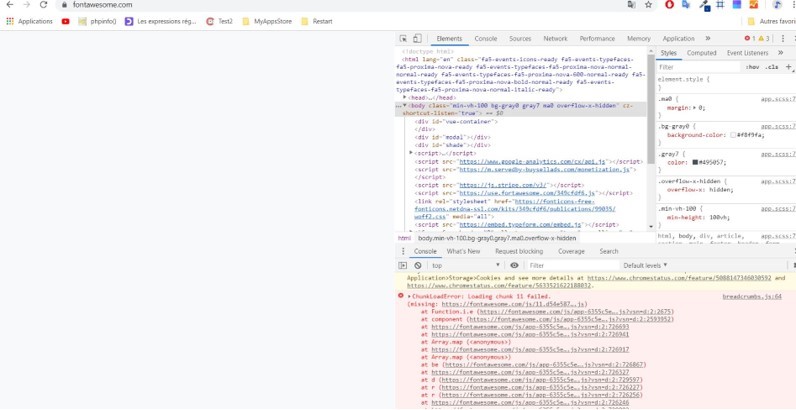Open the console drawer three-dot menu

point(403,252)
